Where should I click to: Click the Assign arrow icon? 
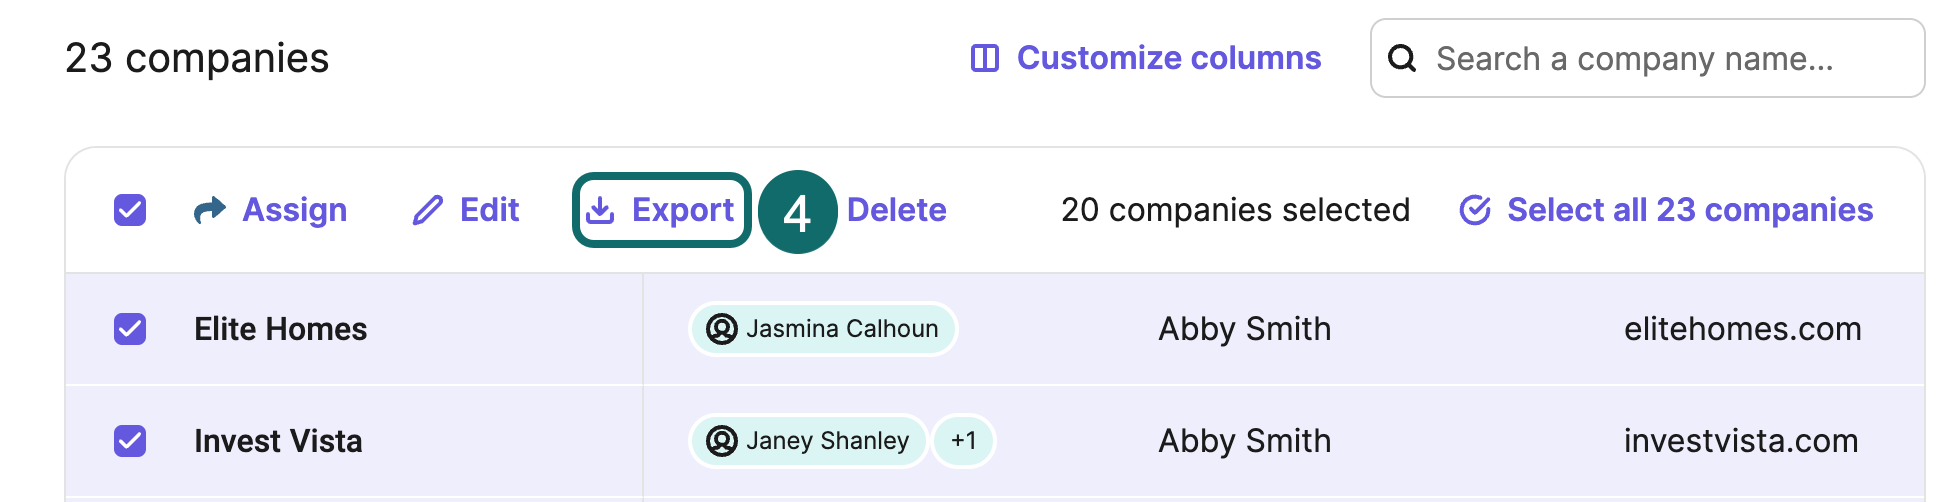210,210
